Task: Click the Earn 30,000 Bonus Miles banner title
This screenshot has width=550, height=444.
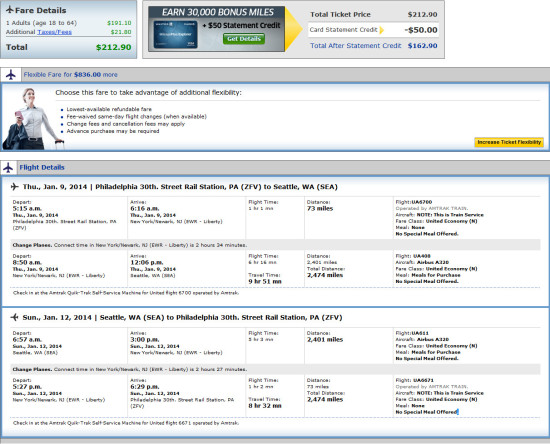Action: (x=218, y=12)
